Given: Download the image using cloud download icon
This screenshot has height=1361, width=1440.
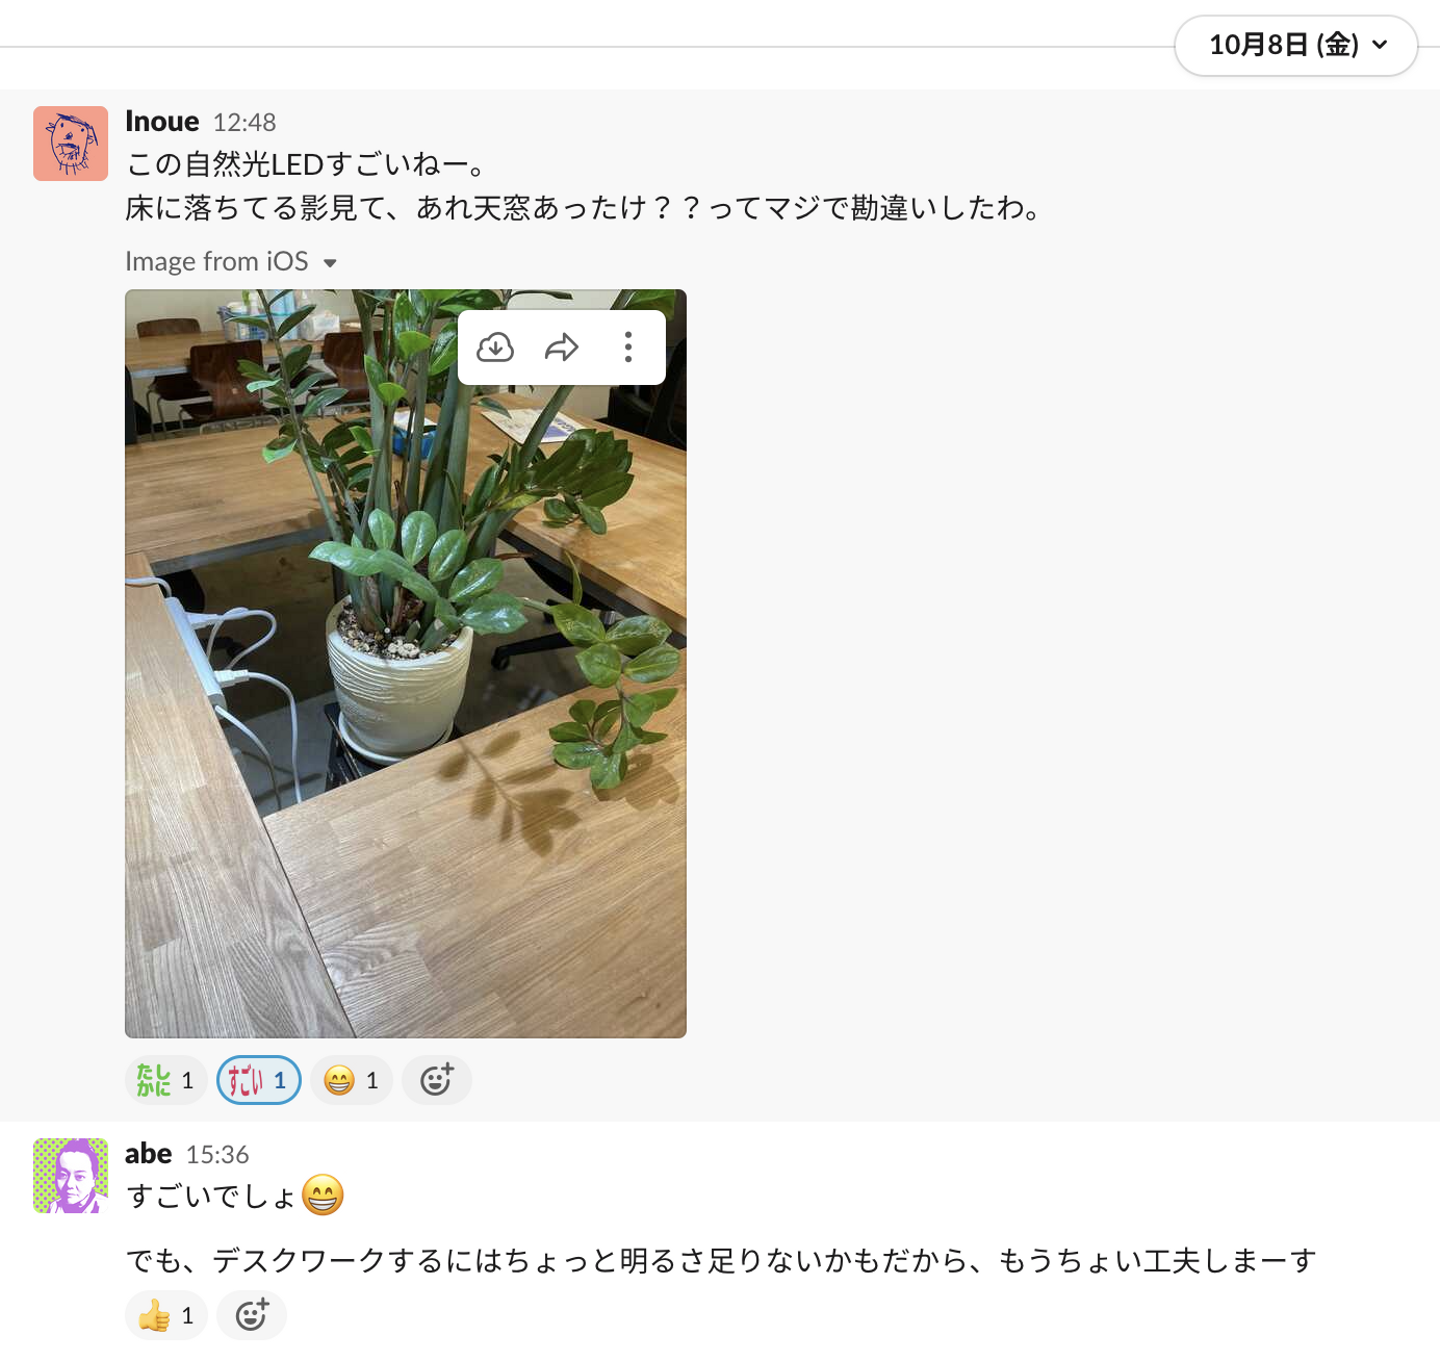Looking at the screenshot, I should [x=495, y=347].
